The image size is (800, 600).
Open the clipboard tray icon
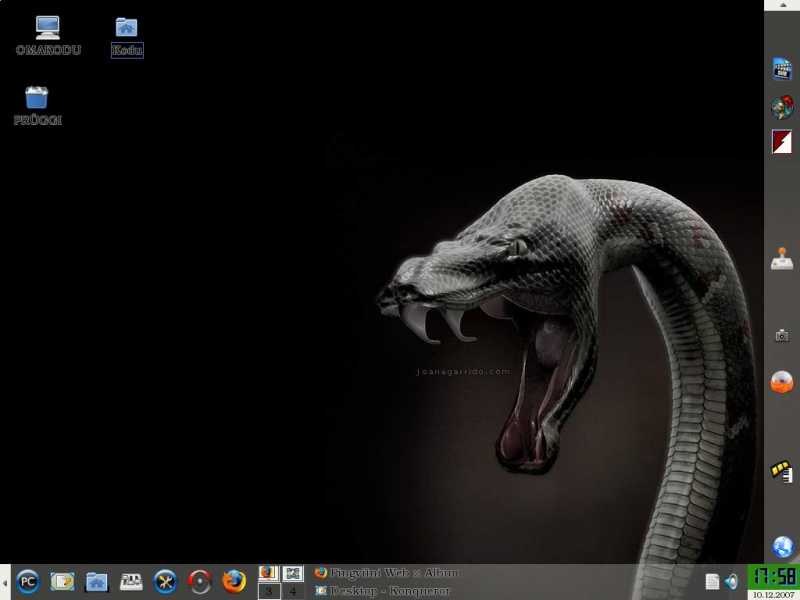tap(712, 582)
